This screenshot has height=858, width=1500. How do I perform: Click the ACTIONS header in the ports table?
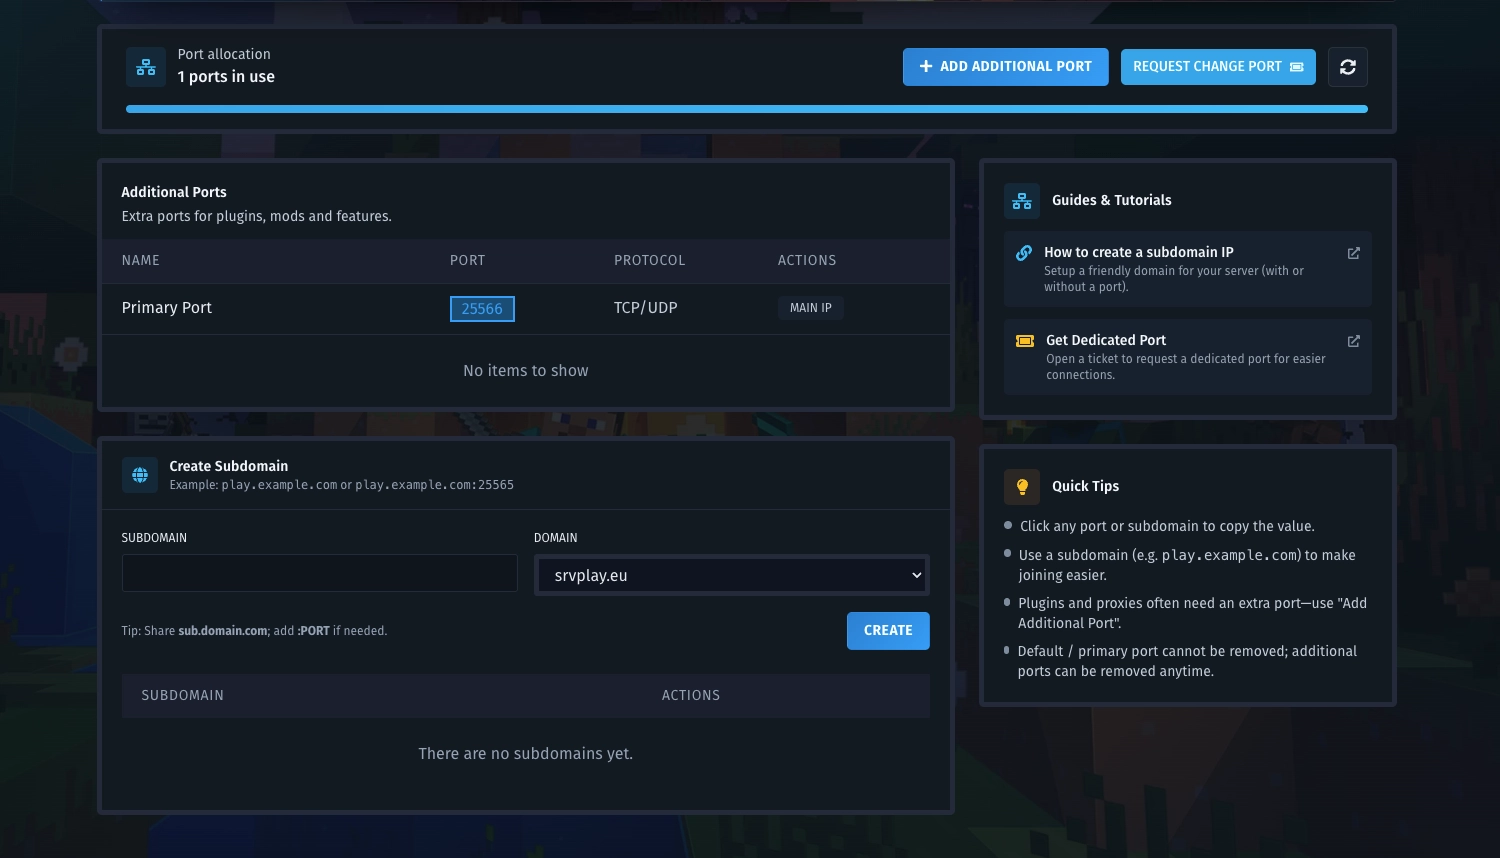807,261
